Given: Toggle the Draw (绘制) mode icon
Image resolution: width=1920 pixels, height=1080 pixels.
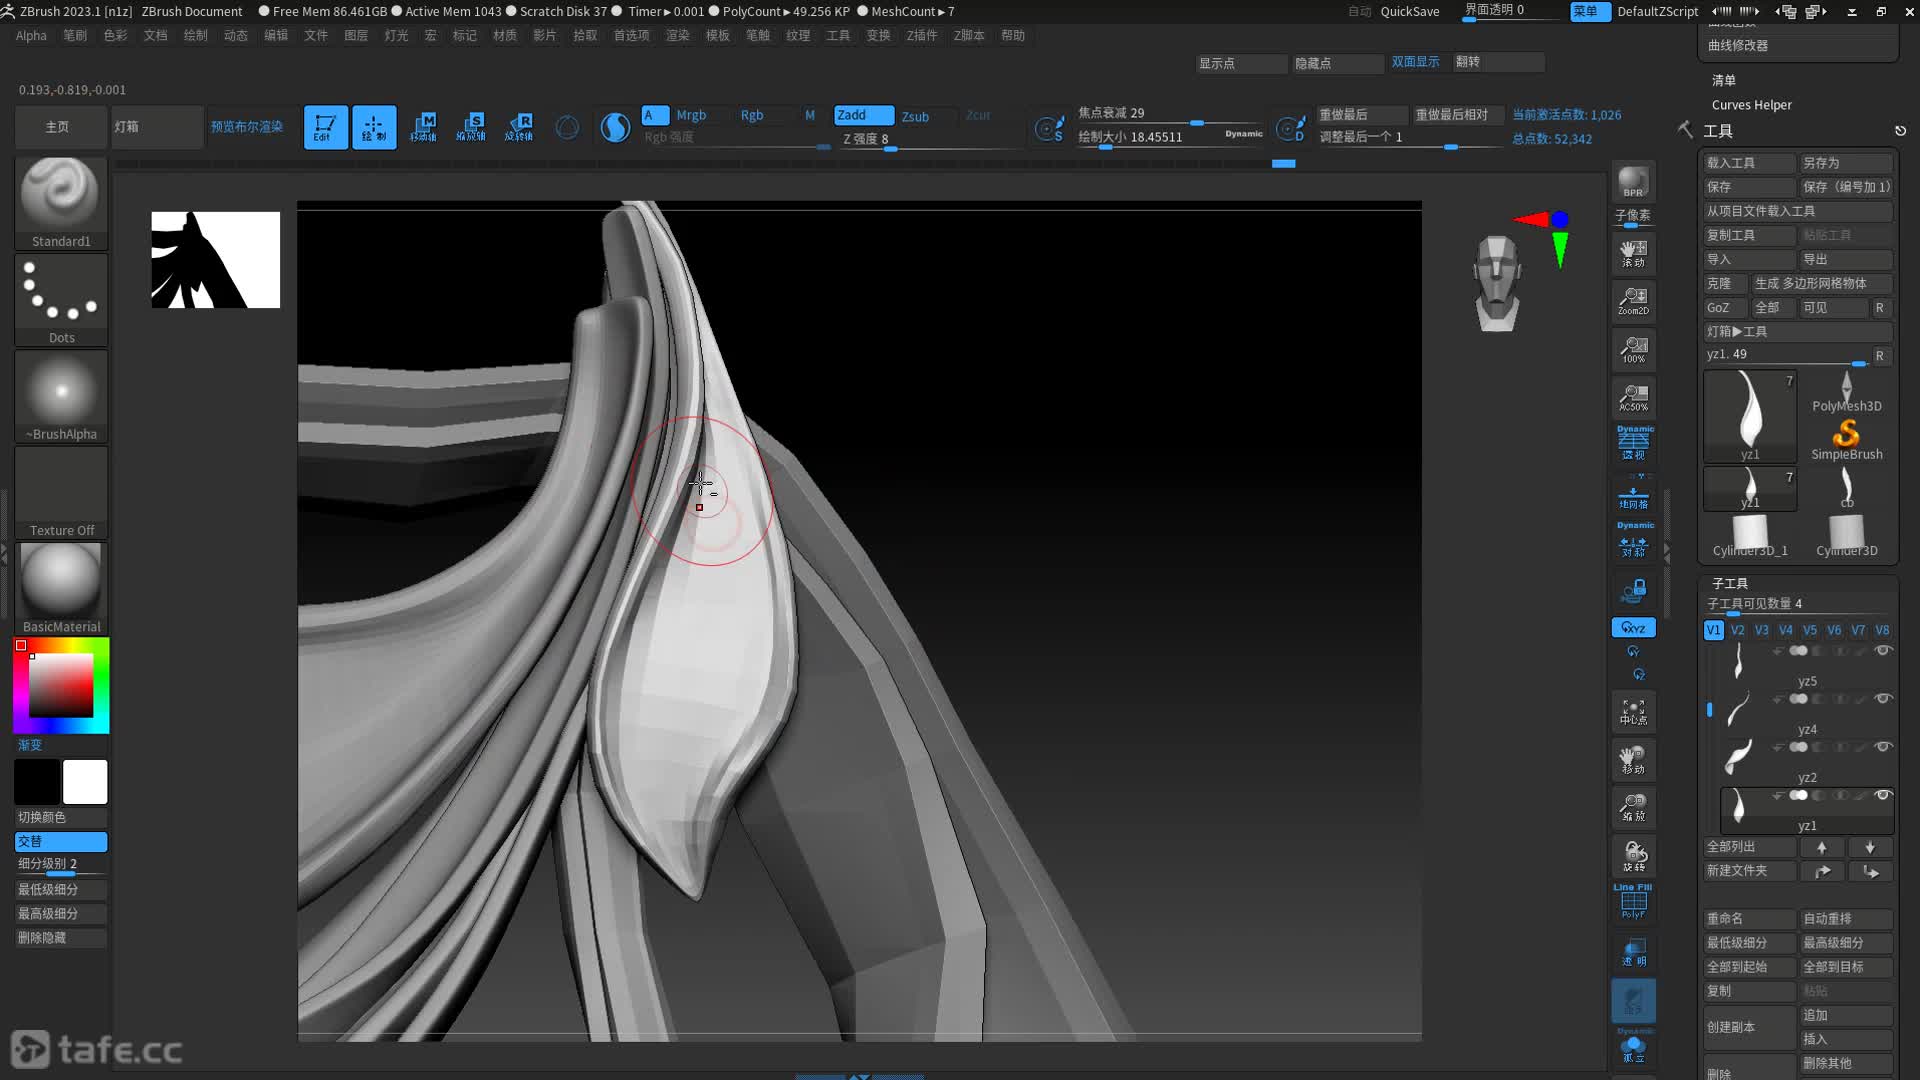Looking at the screenshot, I should coord(374,127).
